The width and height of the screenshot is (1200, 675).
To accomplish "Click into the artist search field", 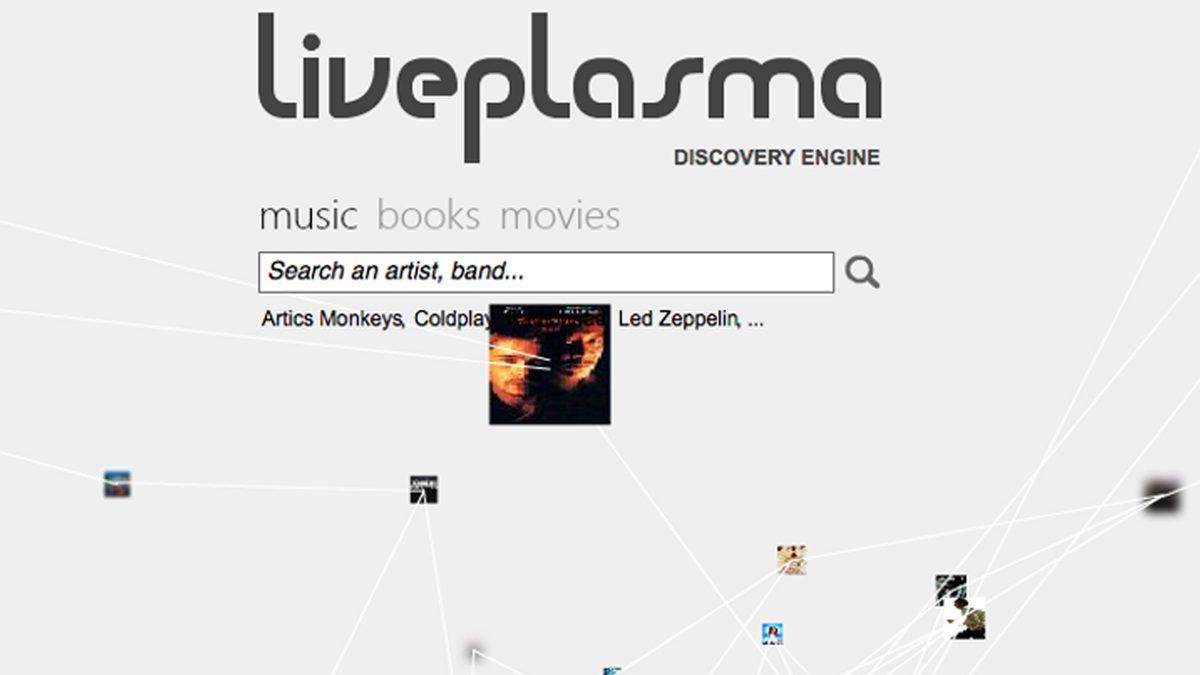I will click(546, 272).
